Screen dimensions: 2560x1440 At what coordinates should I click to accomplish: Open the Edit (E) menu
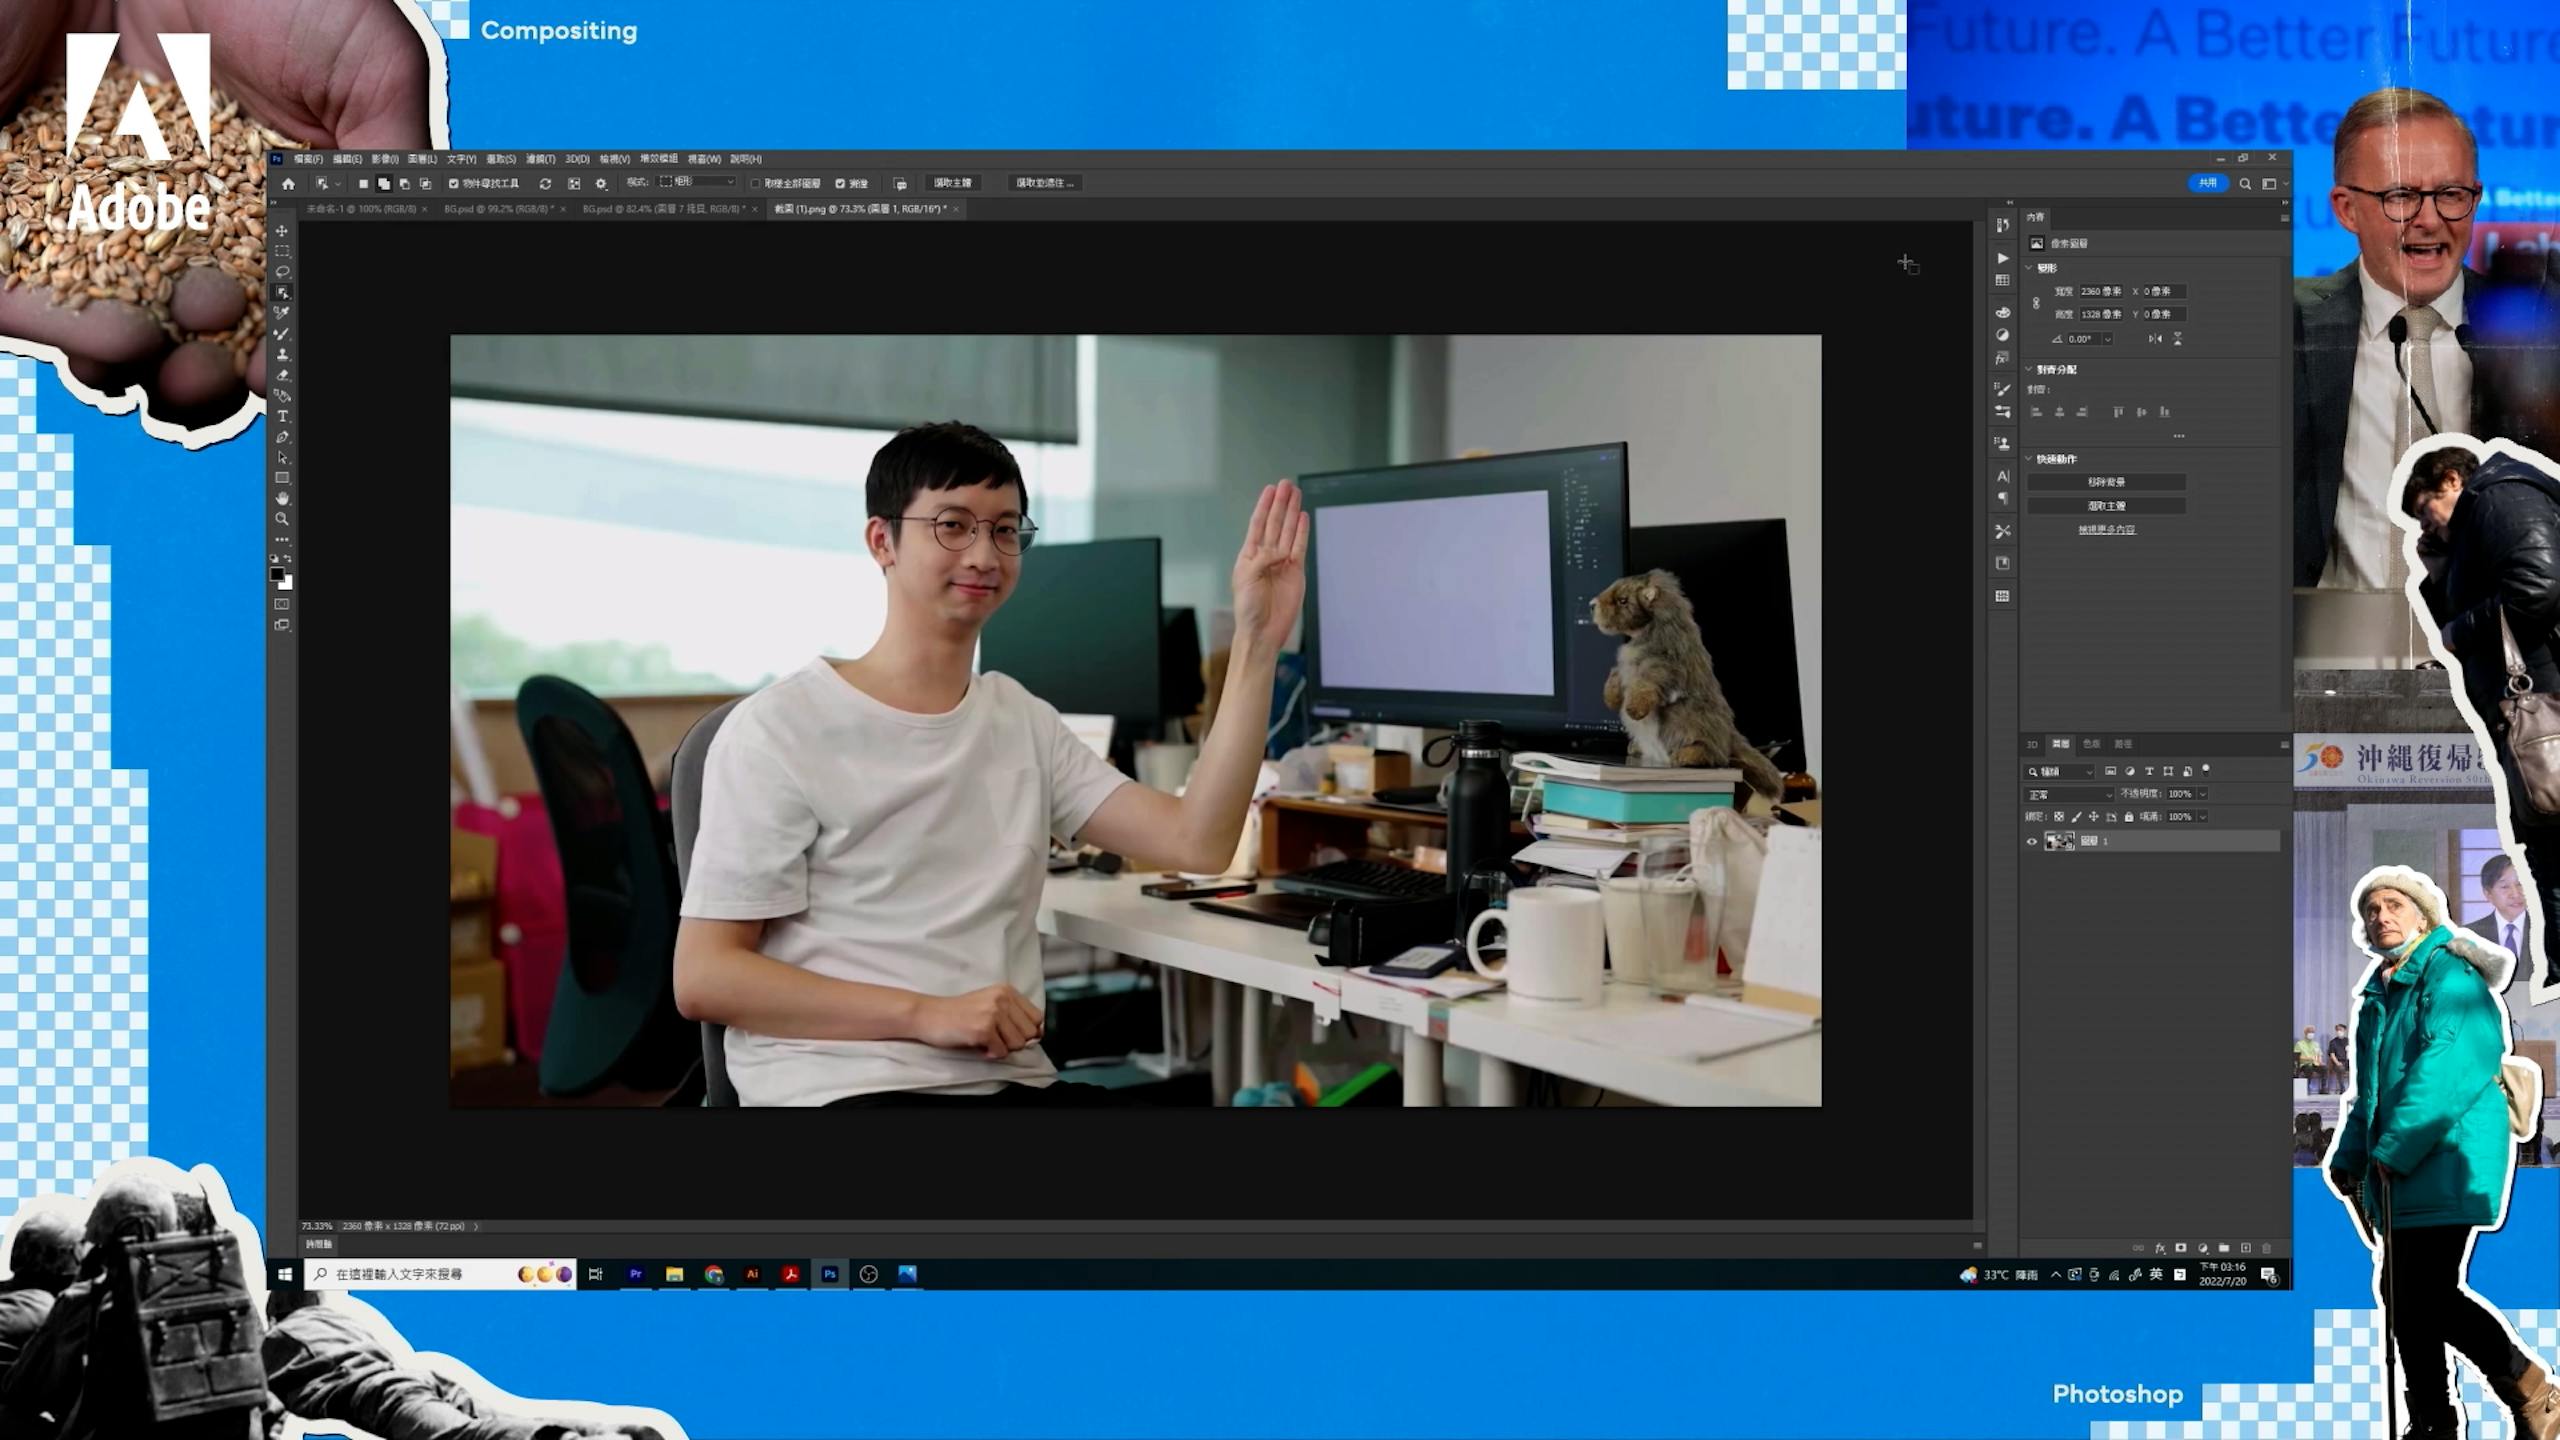[x=347, y=159]
